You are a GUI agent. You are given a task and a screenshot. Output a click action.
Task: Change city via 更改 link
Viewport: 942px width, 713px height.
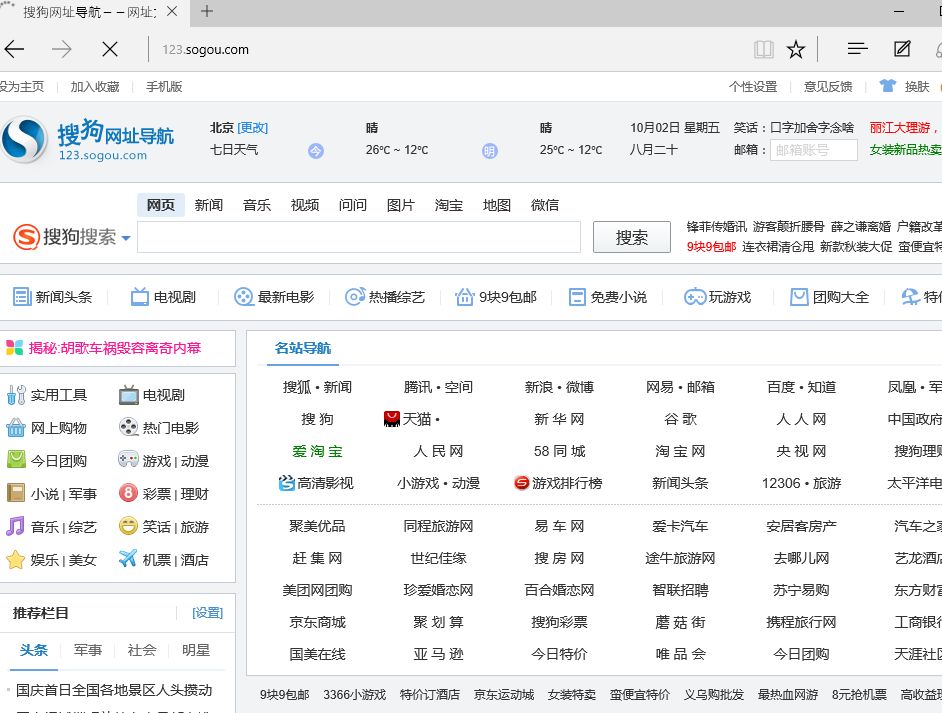[x=253, y=128]
